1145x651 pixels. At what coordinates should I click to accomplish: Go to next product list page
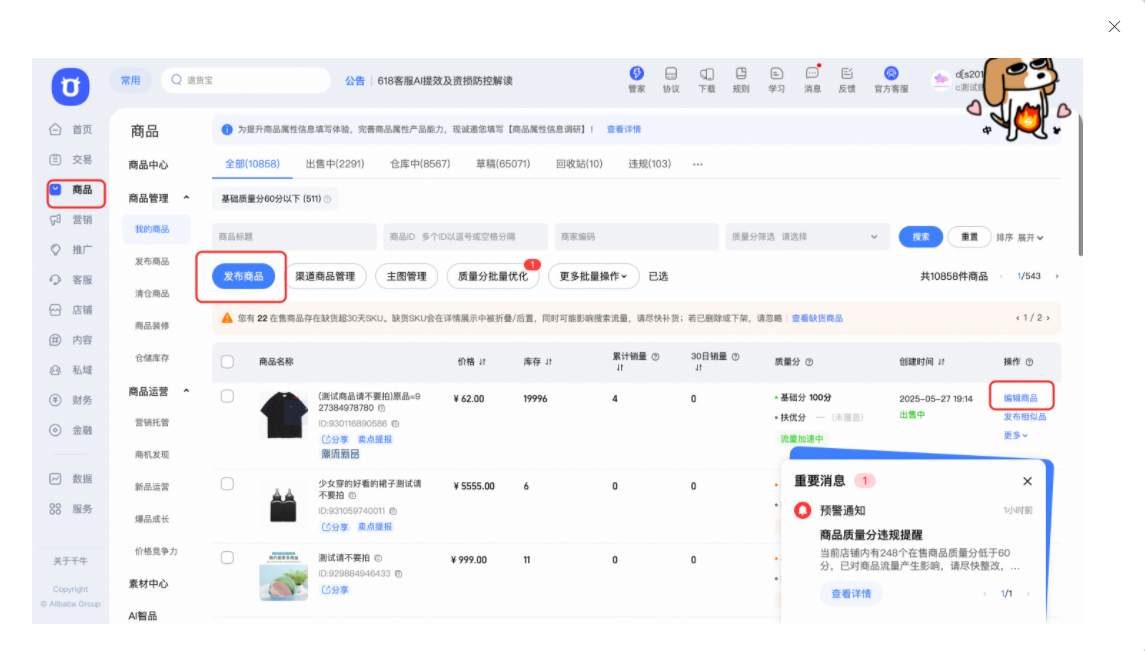point(1057,277)
